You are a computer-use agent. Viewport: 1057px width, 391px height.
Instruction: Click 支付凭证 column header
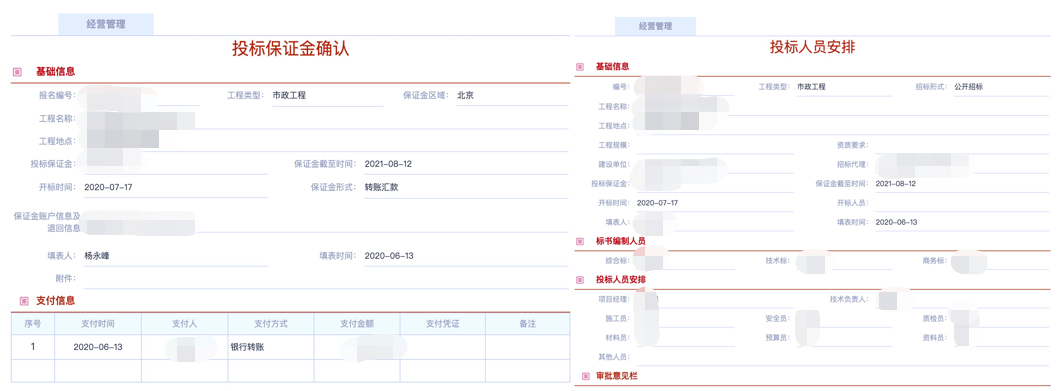(442, 324)
